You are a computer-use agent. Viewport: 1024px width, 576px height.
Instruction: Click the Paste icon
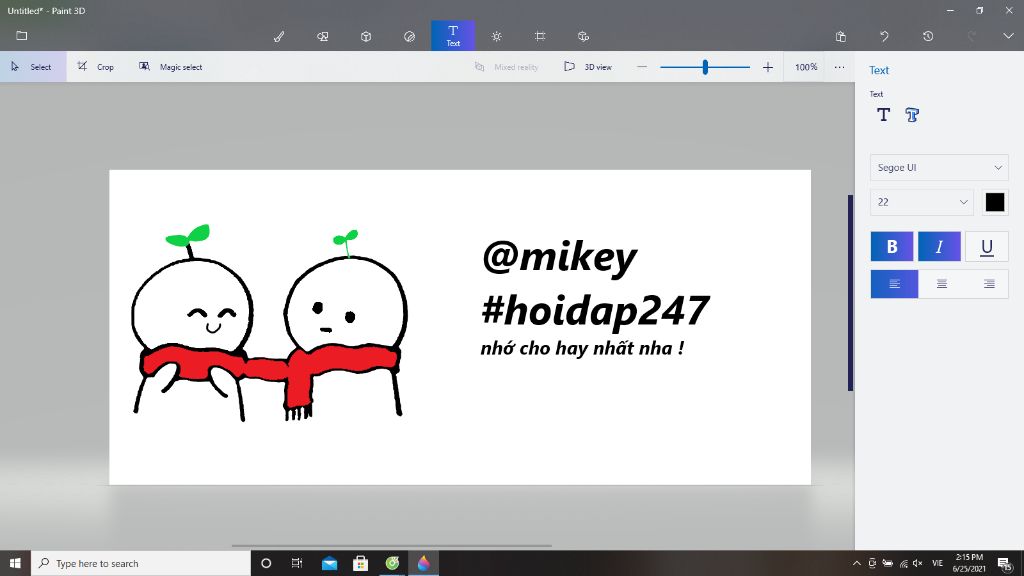(x=840, y=36)
